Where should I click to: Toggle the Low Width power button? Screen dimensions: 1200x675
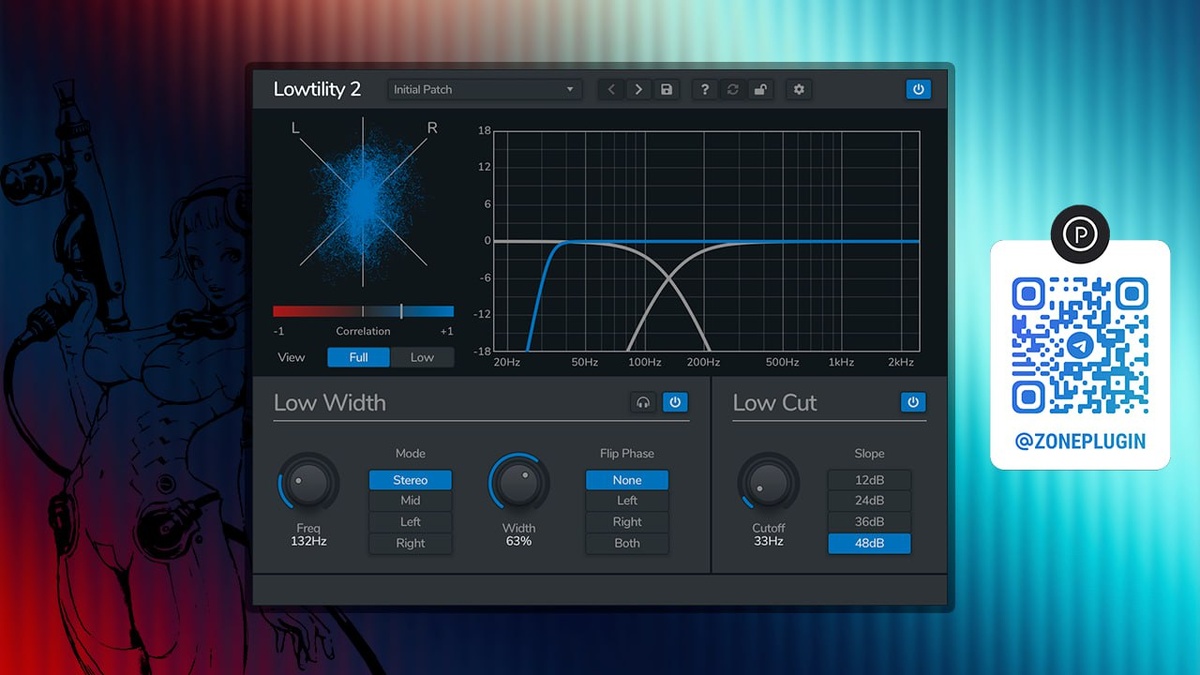point(675,402)
